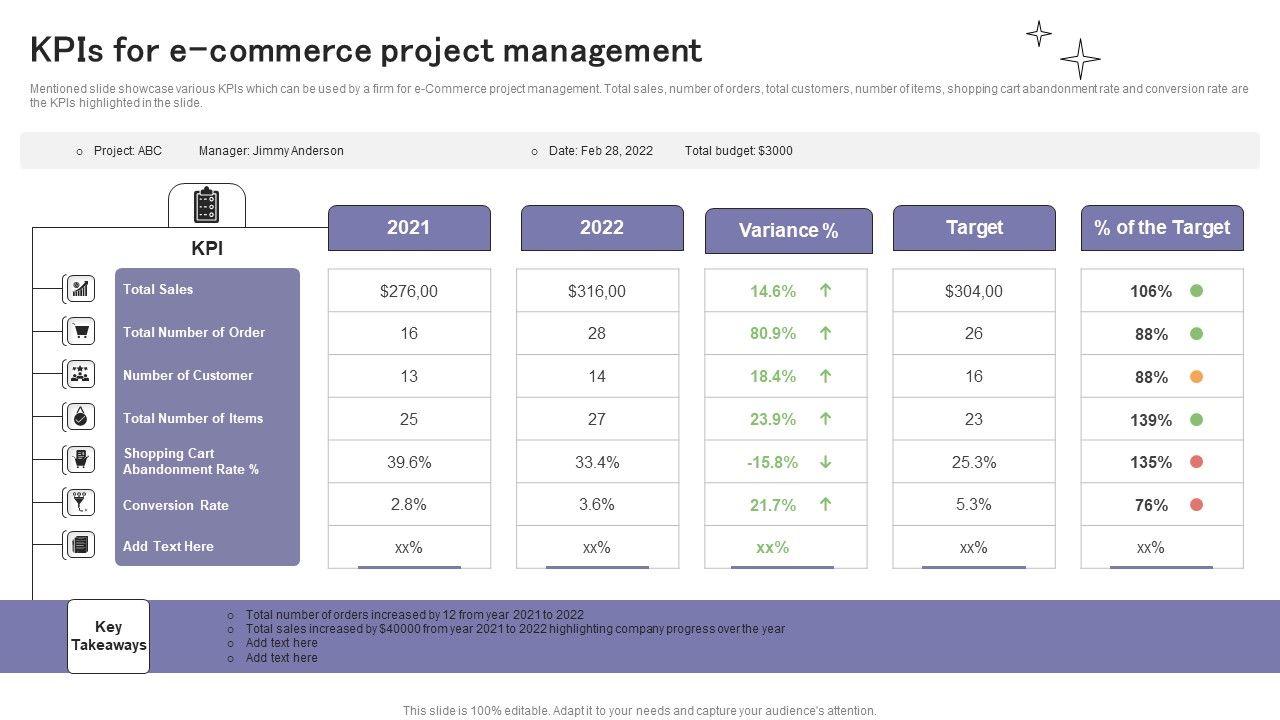Click the up arrow next to 18.4%

pyautogui.click(x=826, y=376)
